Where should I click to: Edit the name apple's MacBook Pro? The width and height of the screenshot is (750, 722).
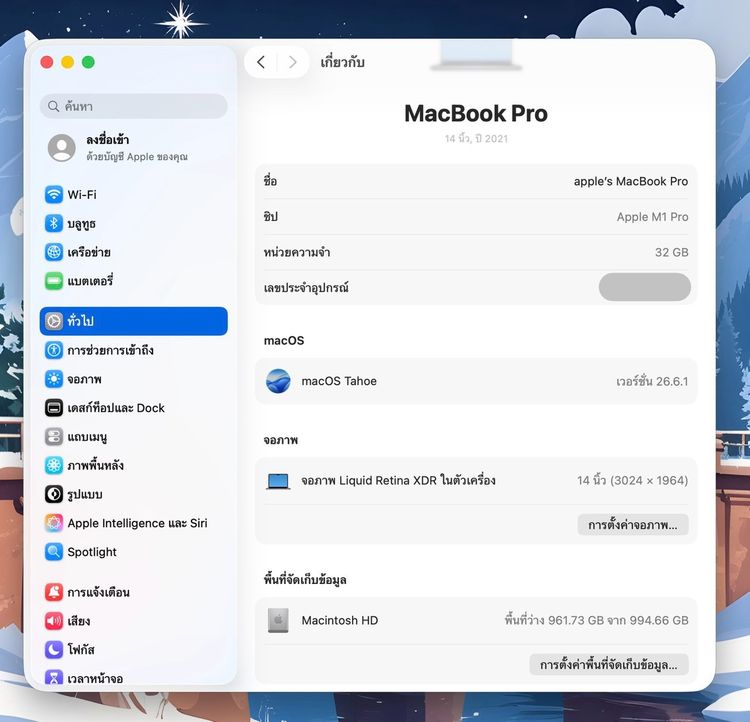631,181
